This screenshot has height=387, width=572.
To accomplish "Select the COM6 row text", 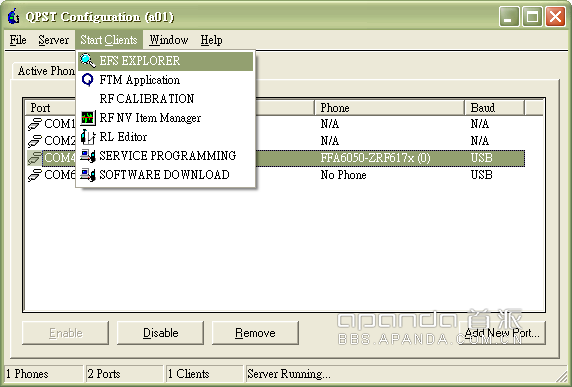I will tap(59, 175).
